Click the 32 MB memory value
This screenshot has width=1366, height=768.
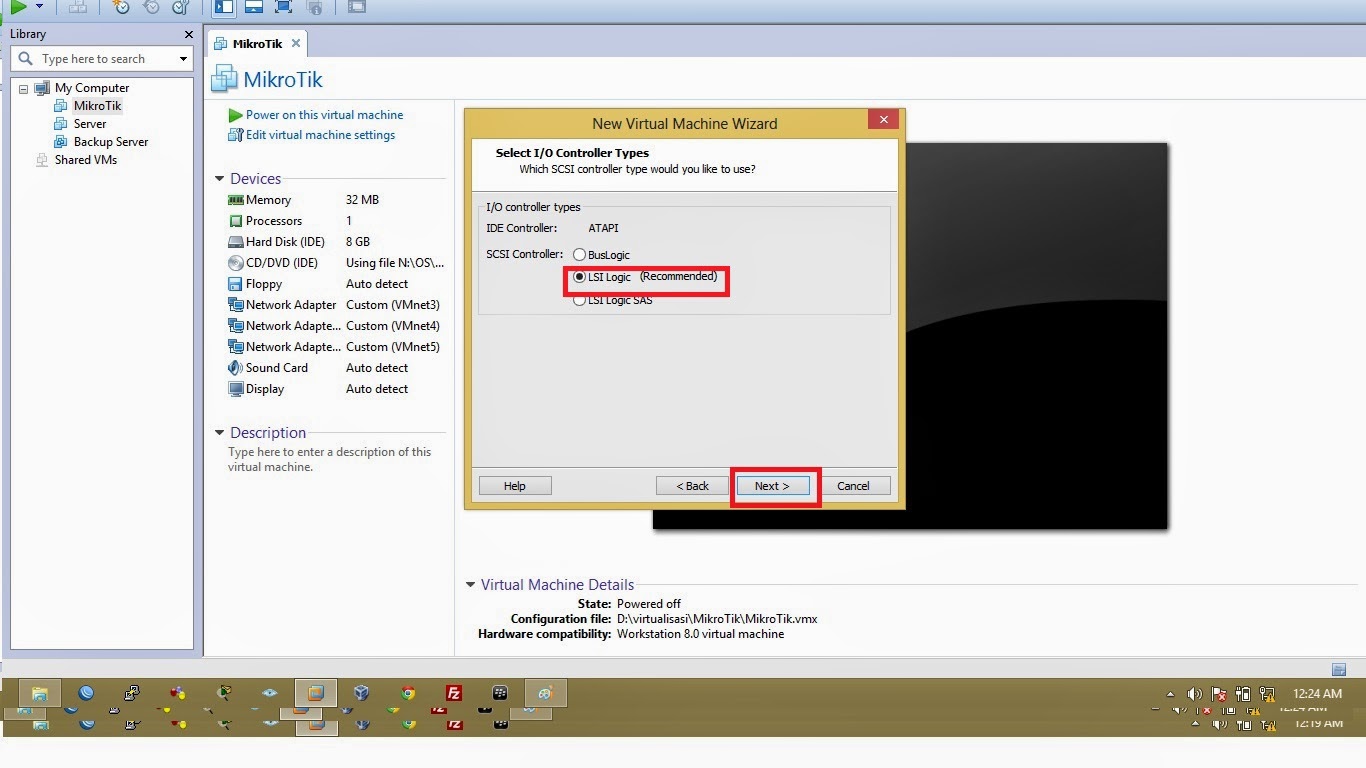coord(362,200)
